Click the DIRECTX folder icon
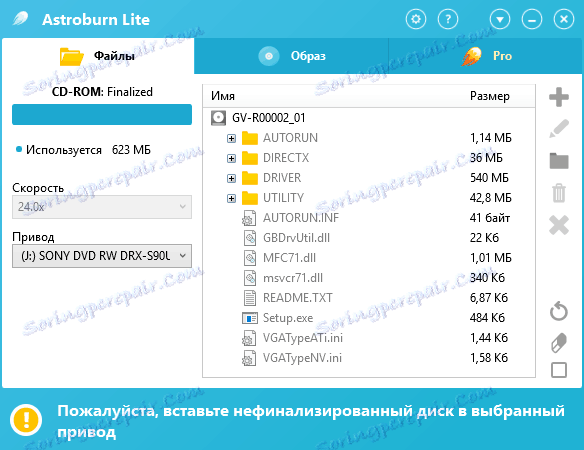This screenshot has height=450, width=584. tap(250, 158)
